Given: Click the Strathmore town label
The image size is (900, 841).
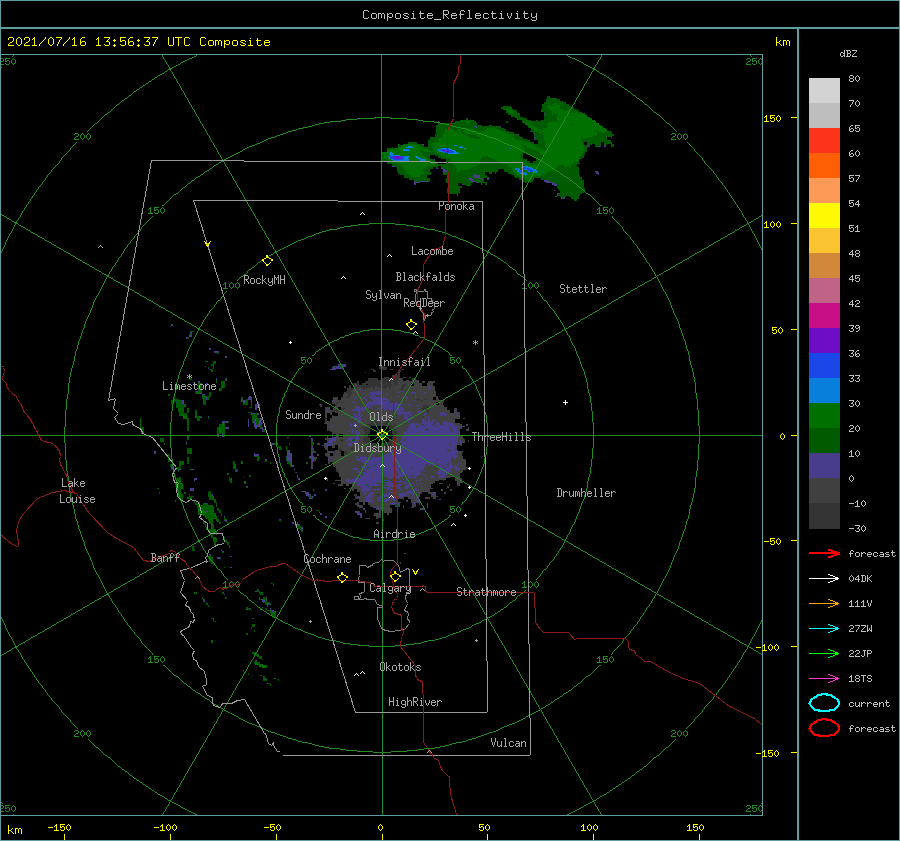Looking at the screenshot, I should 486,592.
